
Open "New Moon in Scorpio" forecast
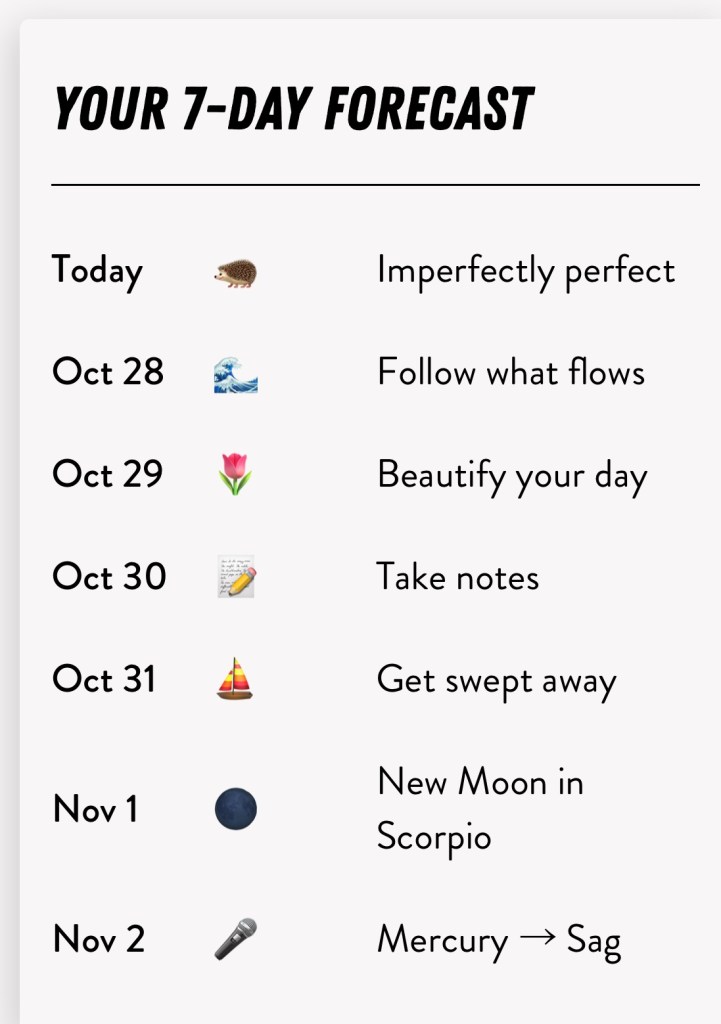(x=480, y=808)
